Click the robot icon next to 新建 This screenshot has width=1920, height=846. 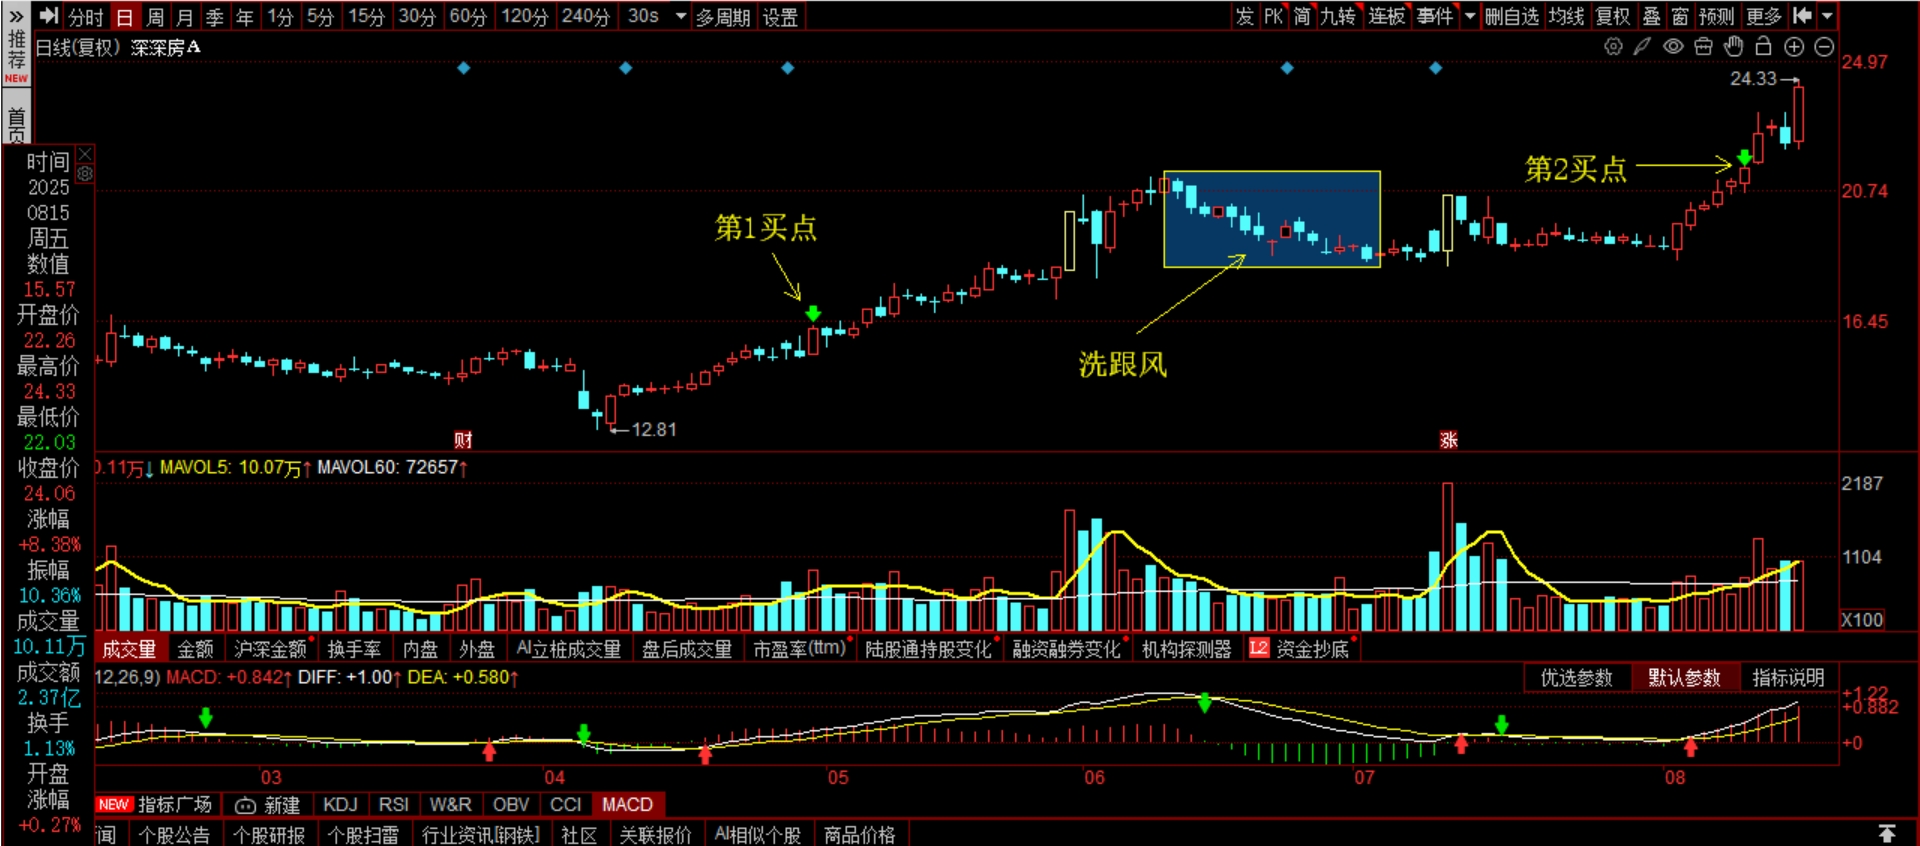245,805
